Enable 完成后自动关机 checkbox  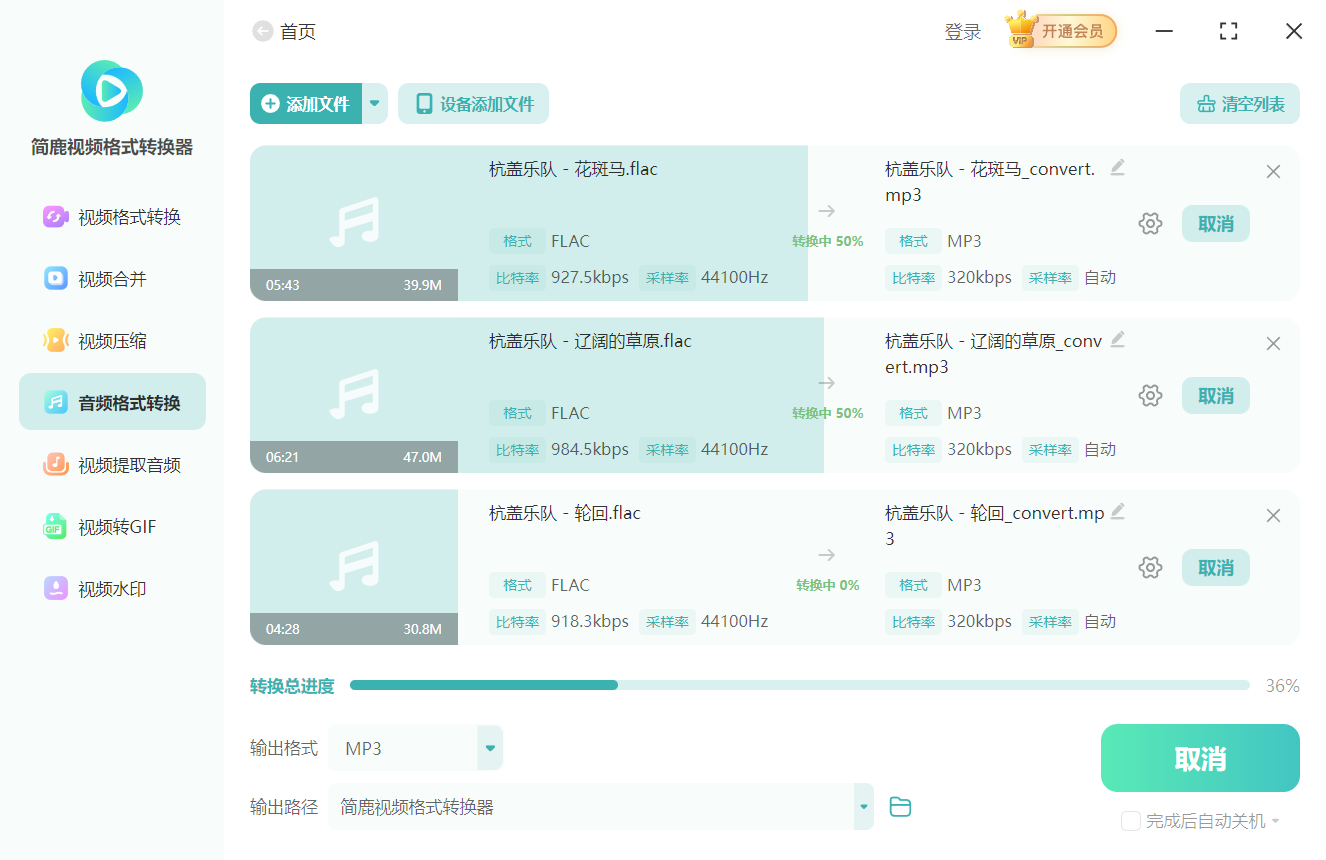click(x=1131, y=821)
